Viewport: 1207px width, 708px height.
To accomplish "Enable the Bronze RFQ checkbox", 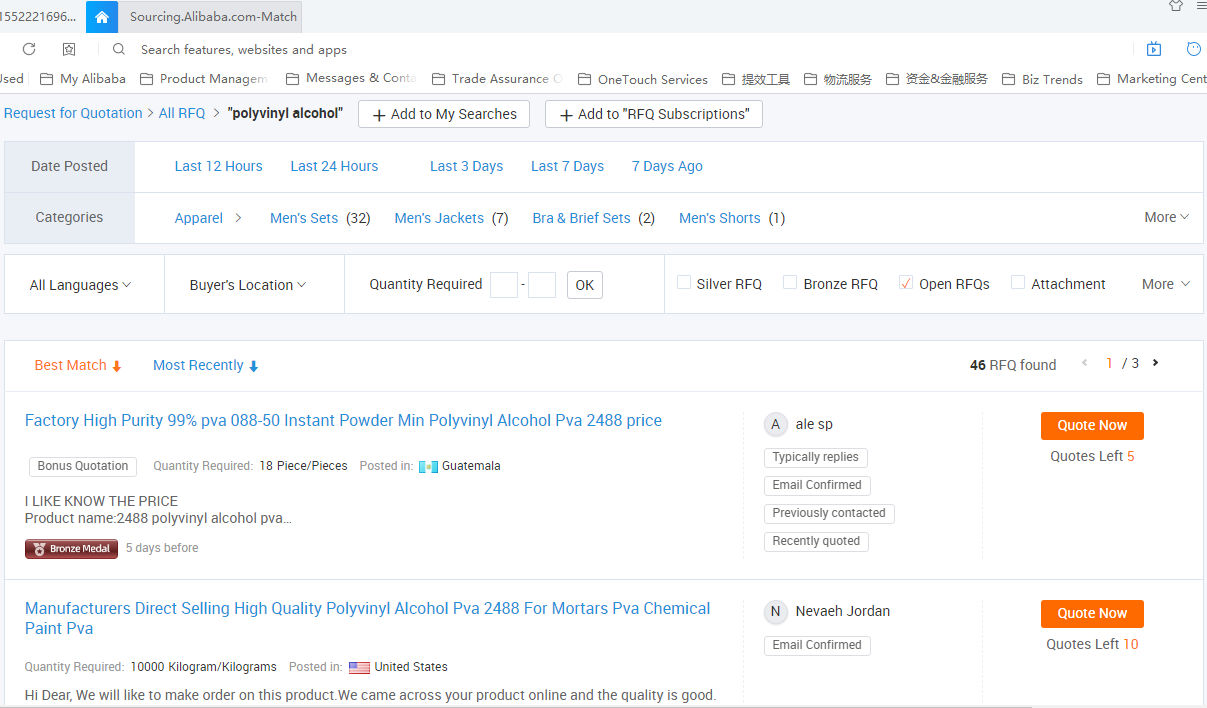I will (x=790, y=283).
